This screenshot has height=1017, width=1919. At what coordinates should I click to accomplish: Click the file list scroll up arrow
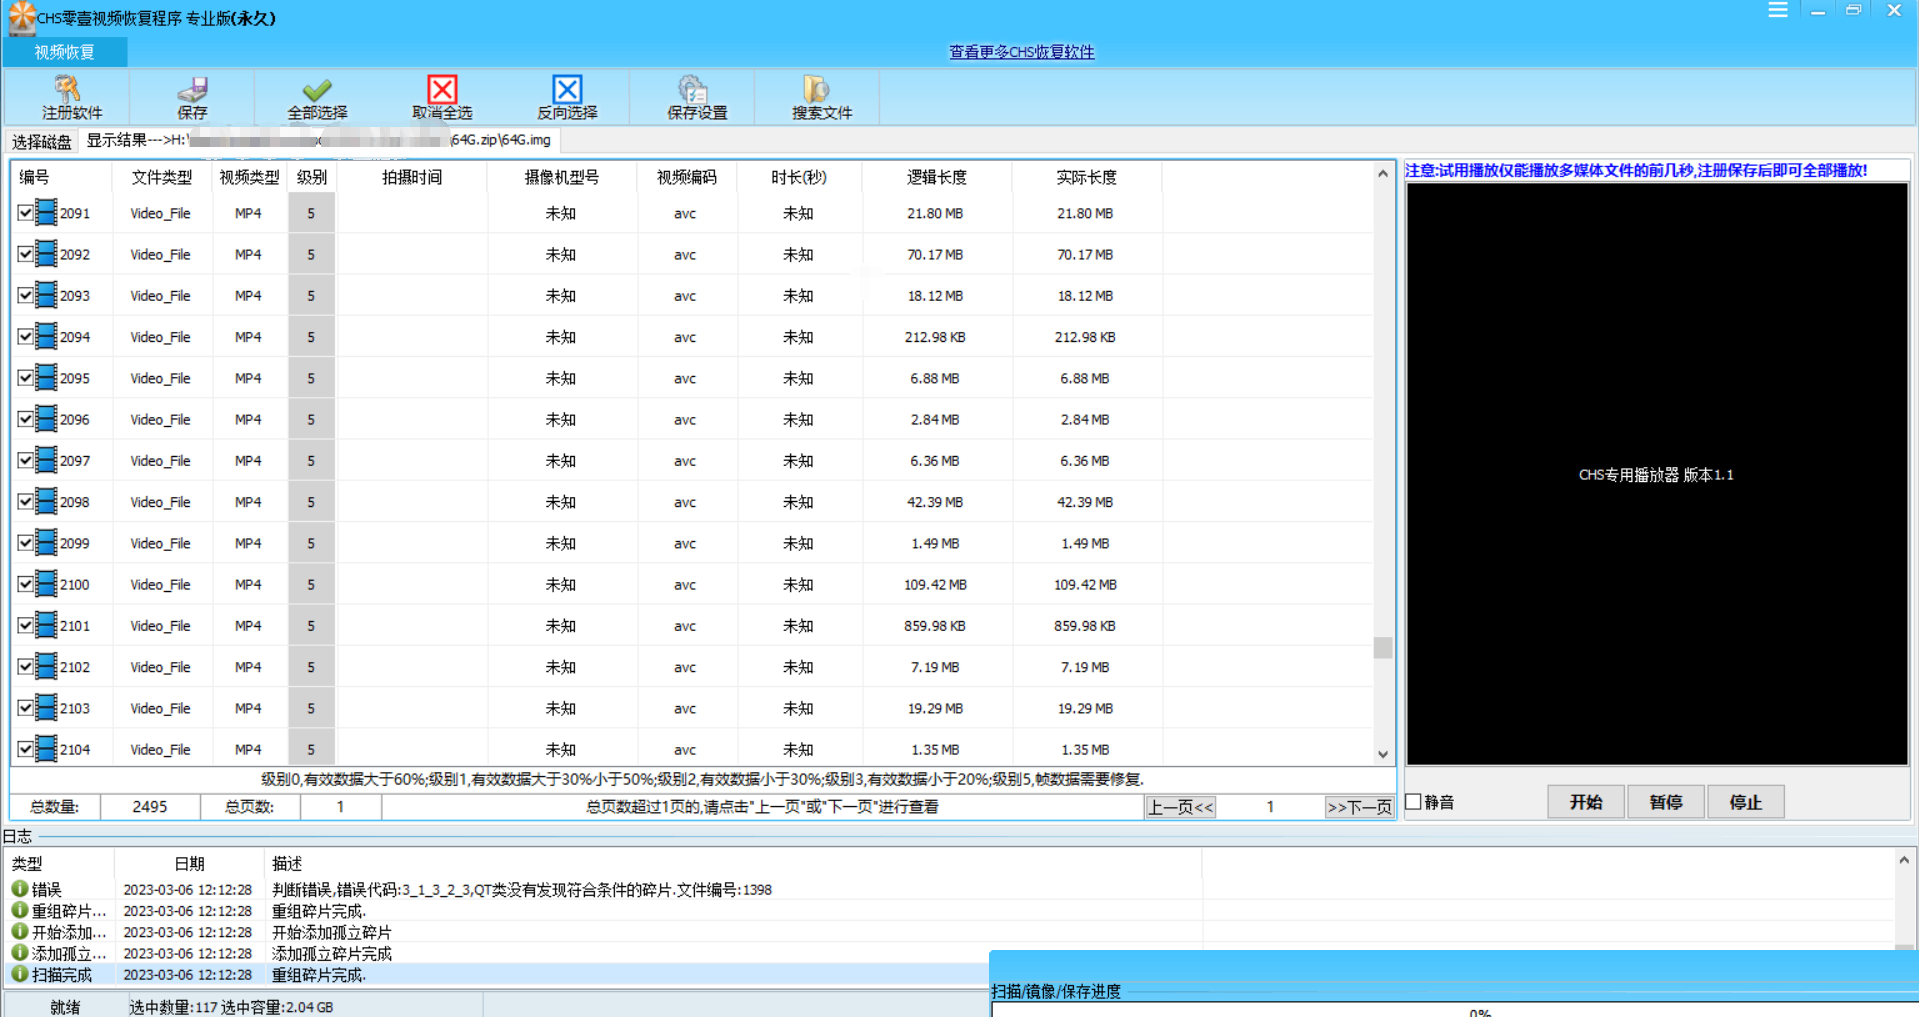click(1383, 173)
